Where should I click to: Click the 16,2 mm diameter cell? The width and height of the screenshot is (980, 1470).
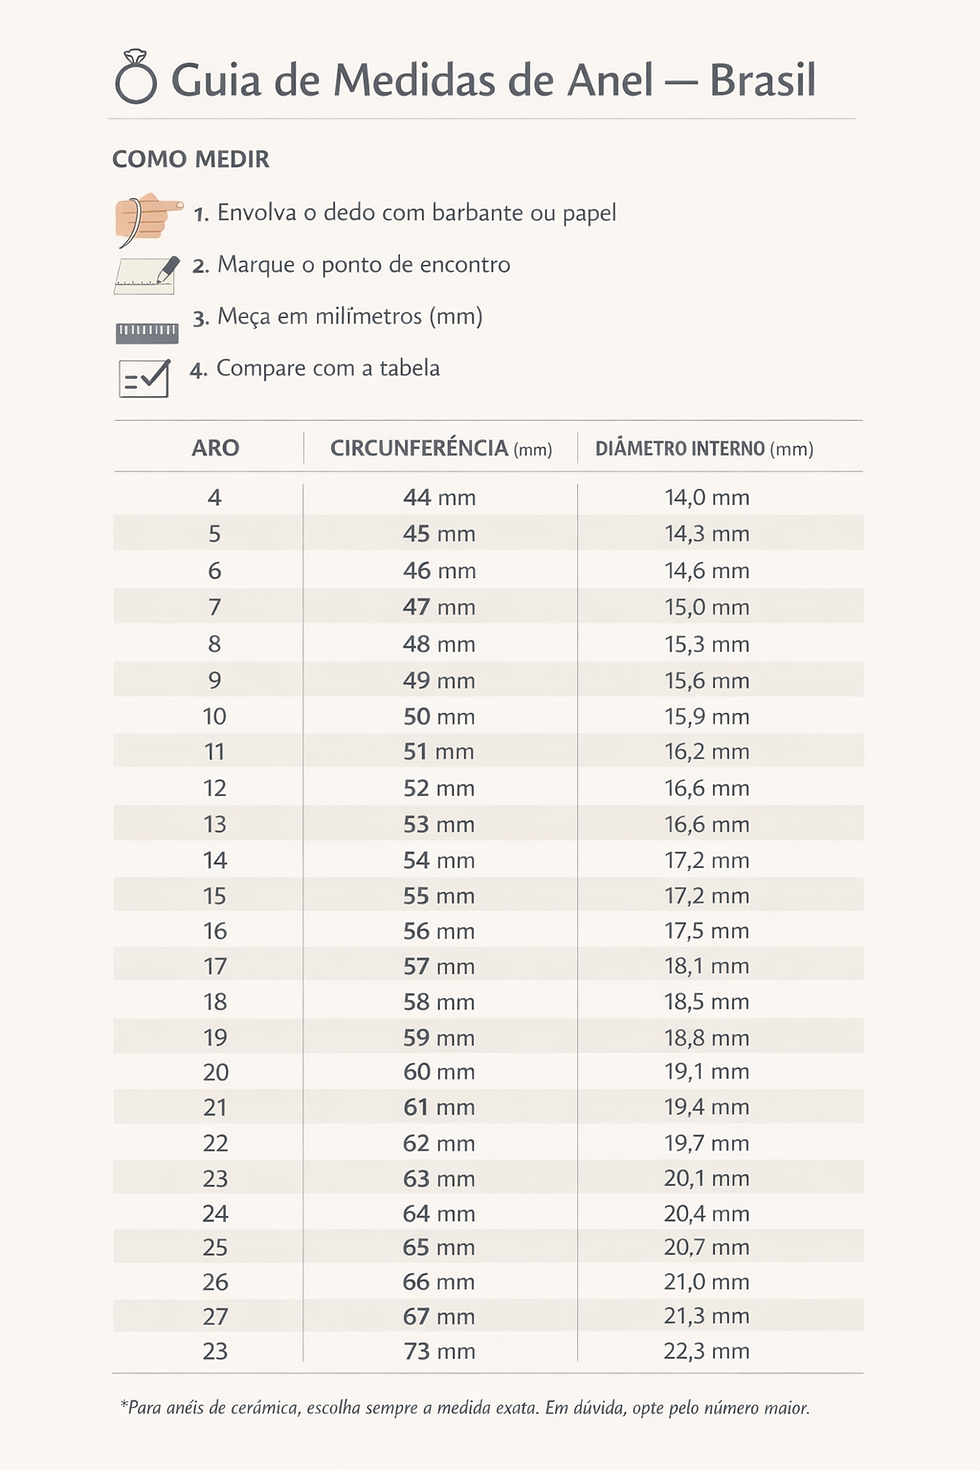click(x=707, y=752)
